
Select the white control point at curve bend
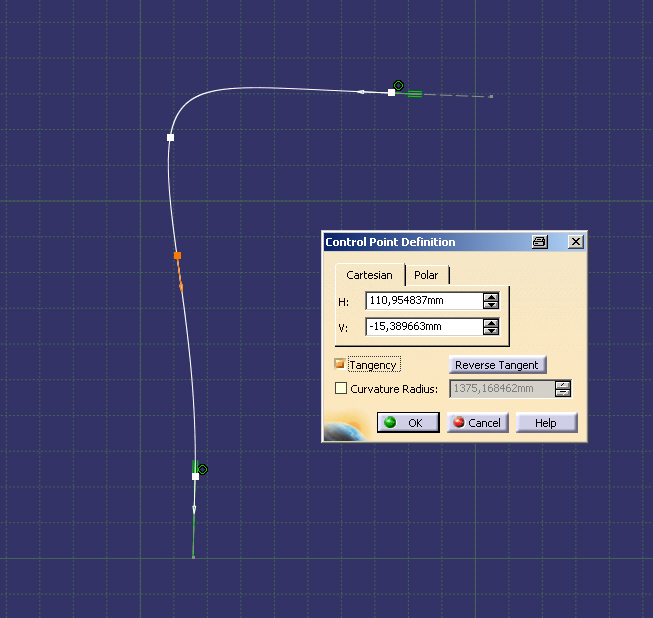coord(170,137)
